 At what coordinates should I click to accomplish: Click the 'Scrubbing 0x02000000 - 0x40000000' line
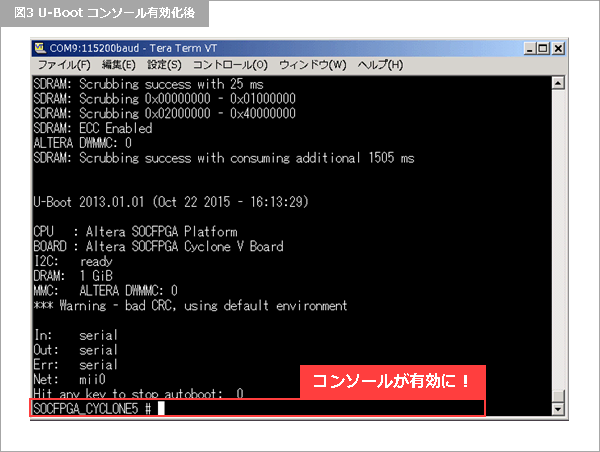pyautogui.click(x=164, y=113)
